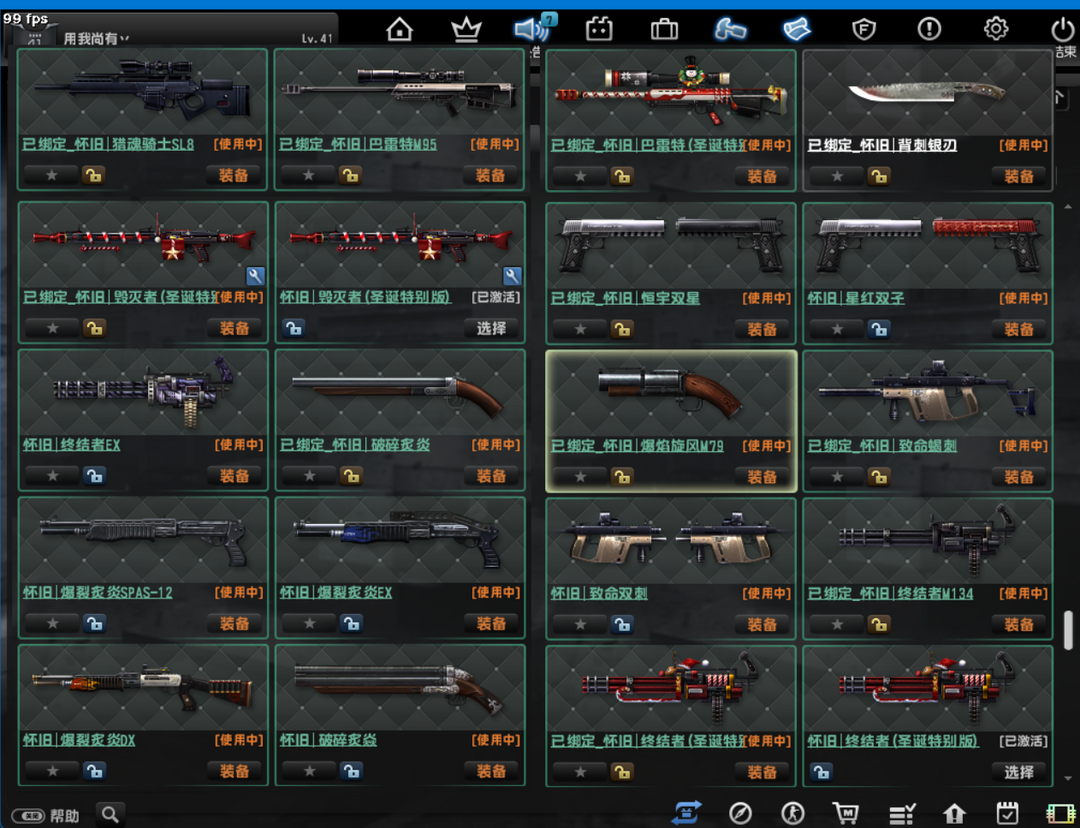This screenshot has height=828, width=1080.
Task: Click the home icon in top toolbar
Action: click(399, 29)
